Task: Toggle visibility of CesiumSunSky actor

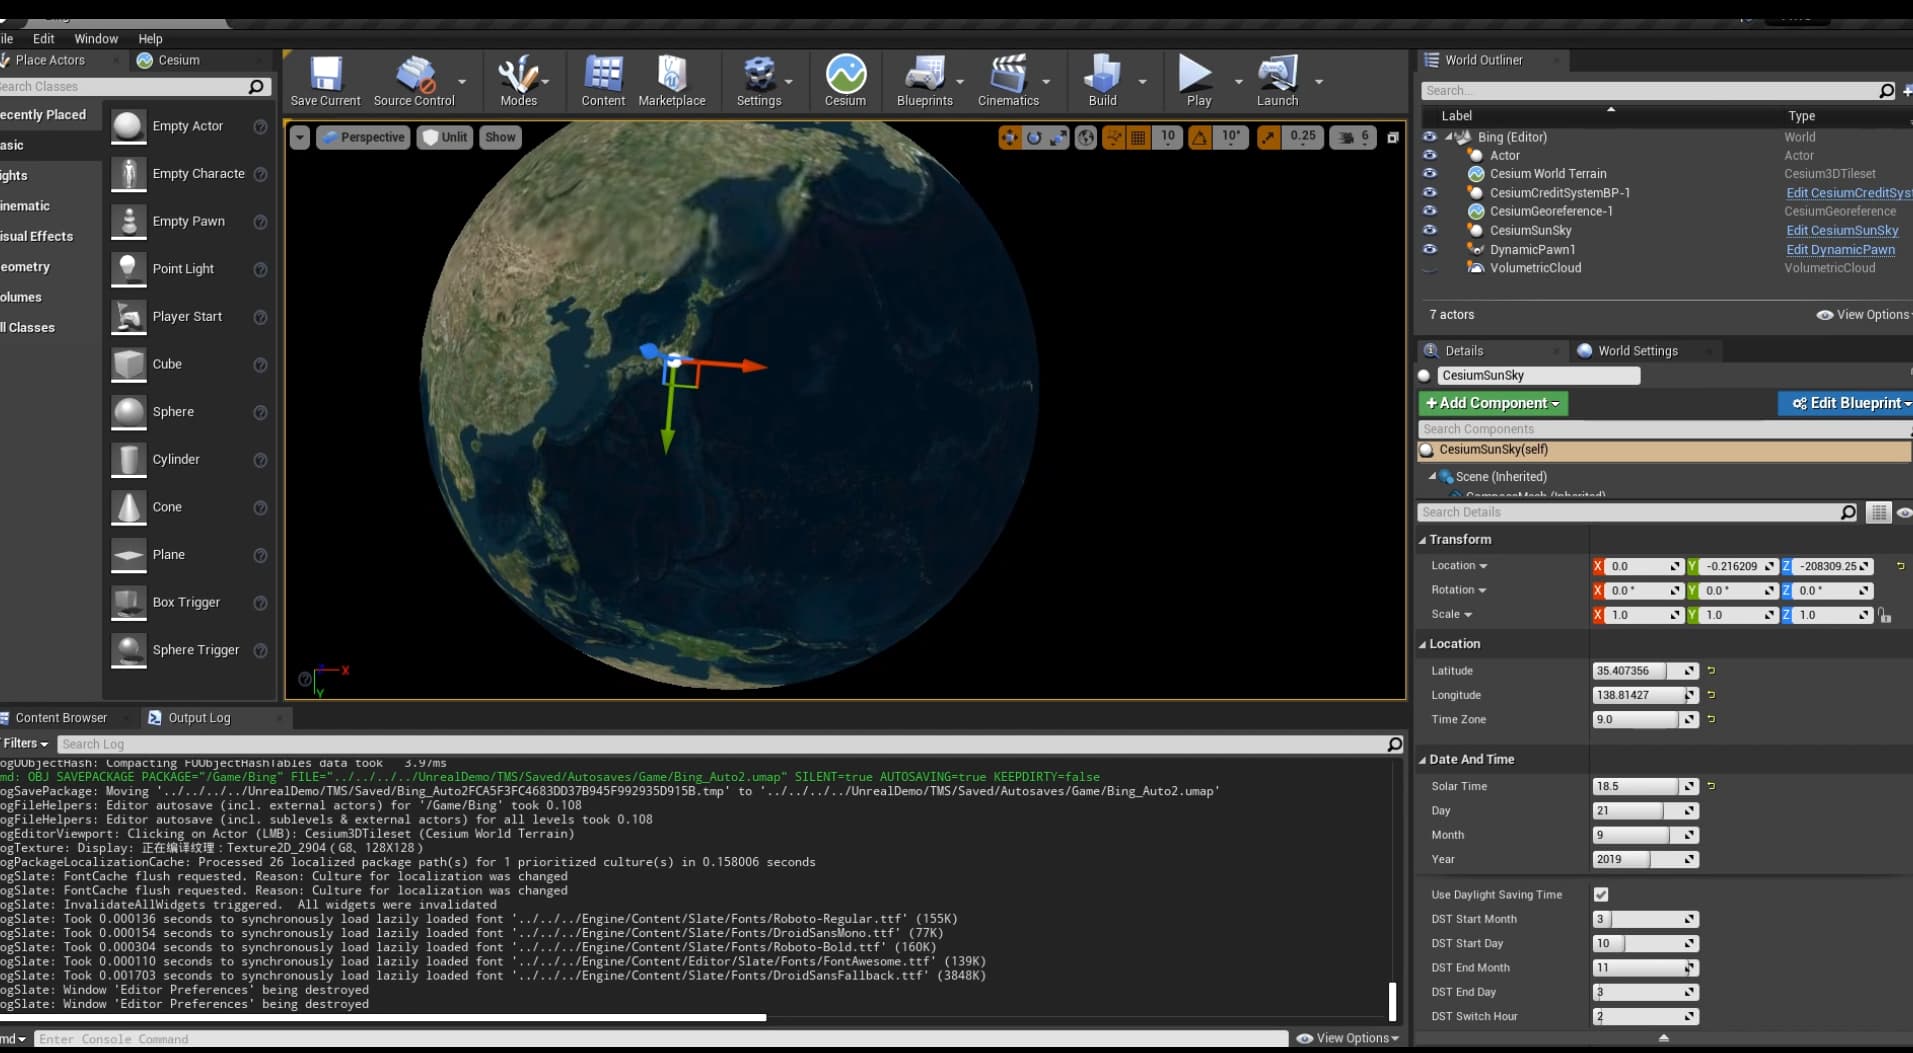Action: 1429,230
